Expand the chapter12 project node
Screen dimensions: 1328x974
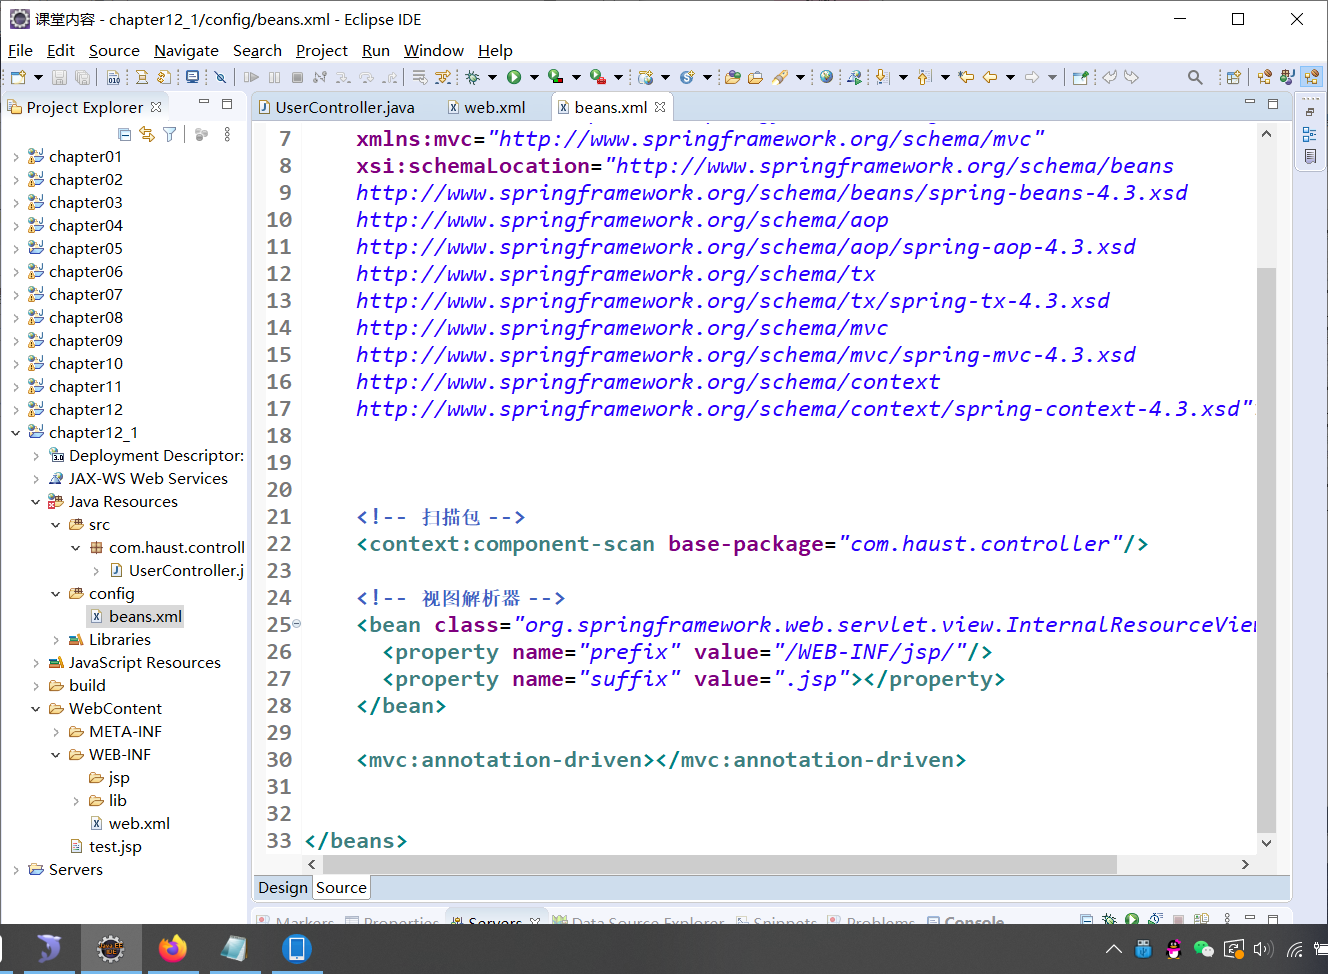click(x=15, y=410)
